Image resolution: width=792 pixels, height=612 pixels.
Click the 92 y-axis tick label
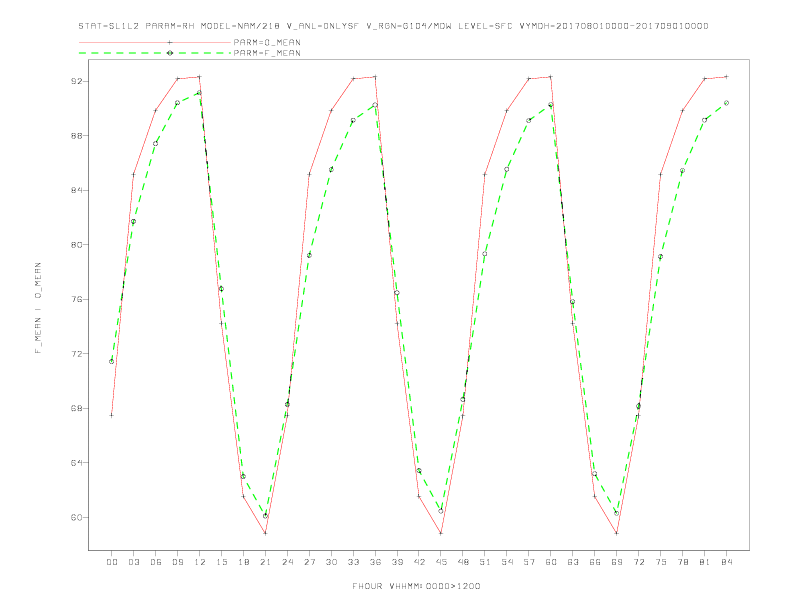(x=77, y=81)
